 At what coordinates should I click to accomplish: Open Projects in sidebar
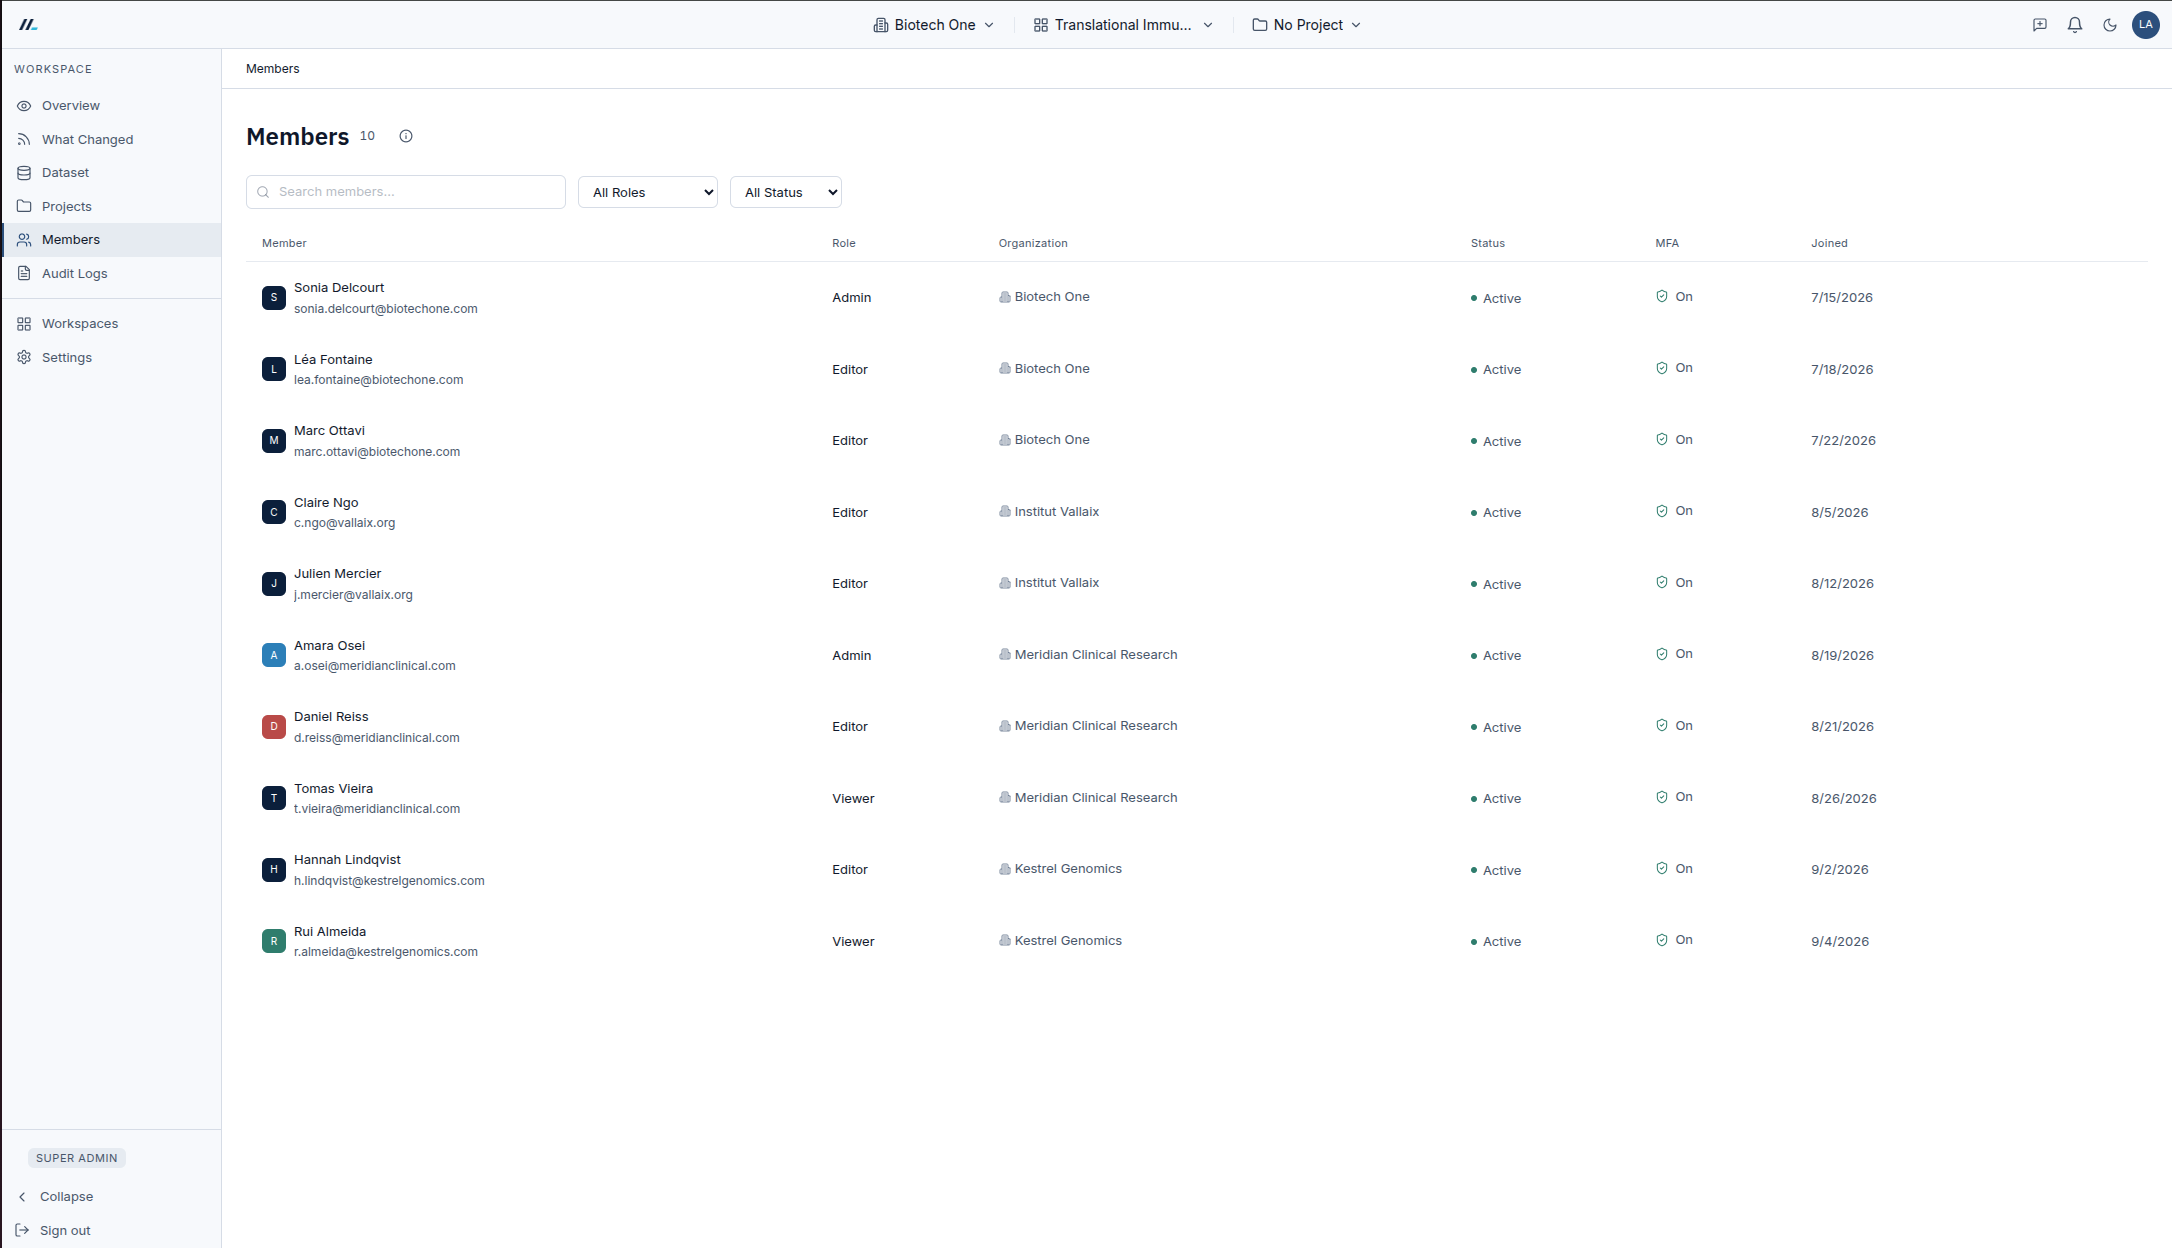[x=111, y=207]
